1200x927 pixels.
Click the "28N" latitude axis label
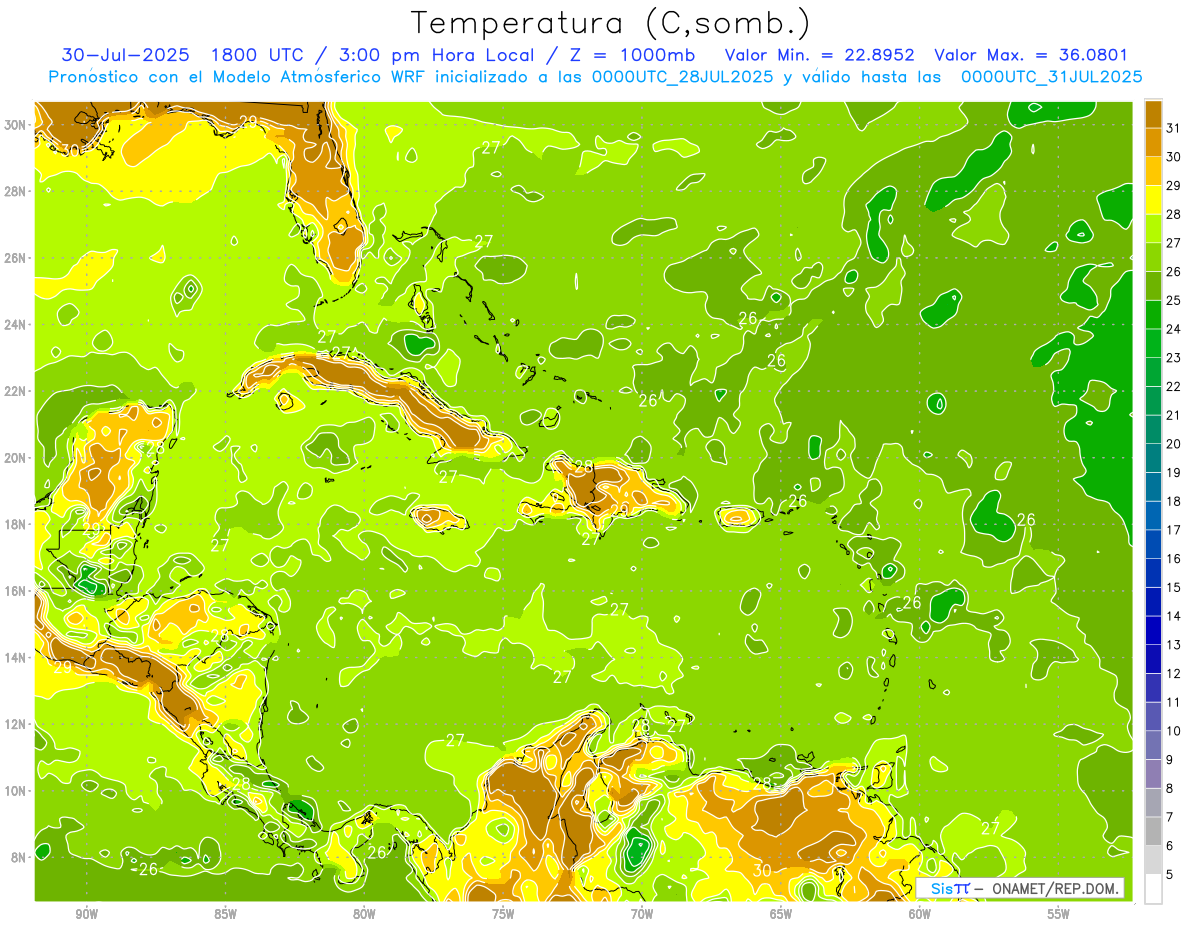[x=16, y=191]
